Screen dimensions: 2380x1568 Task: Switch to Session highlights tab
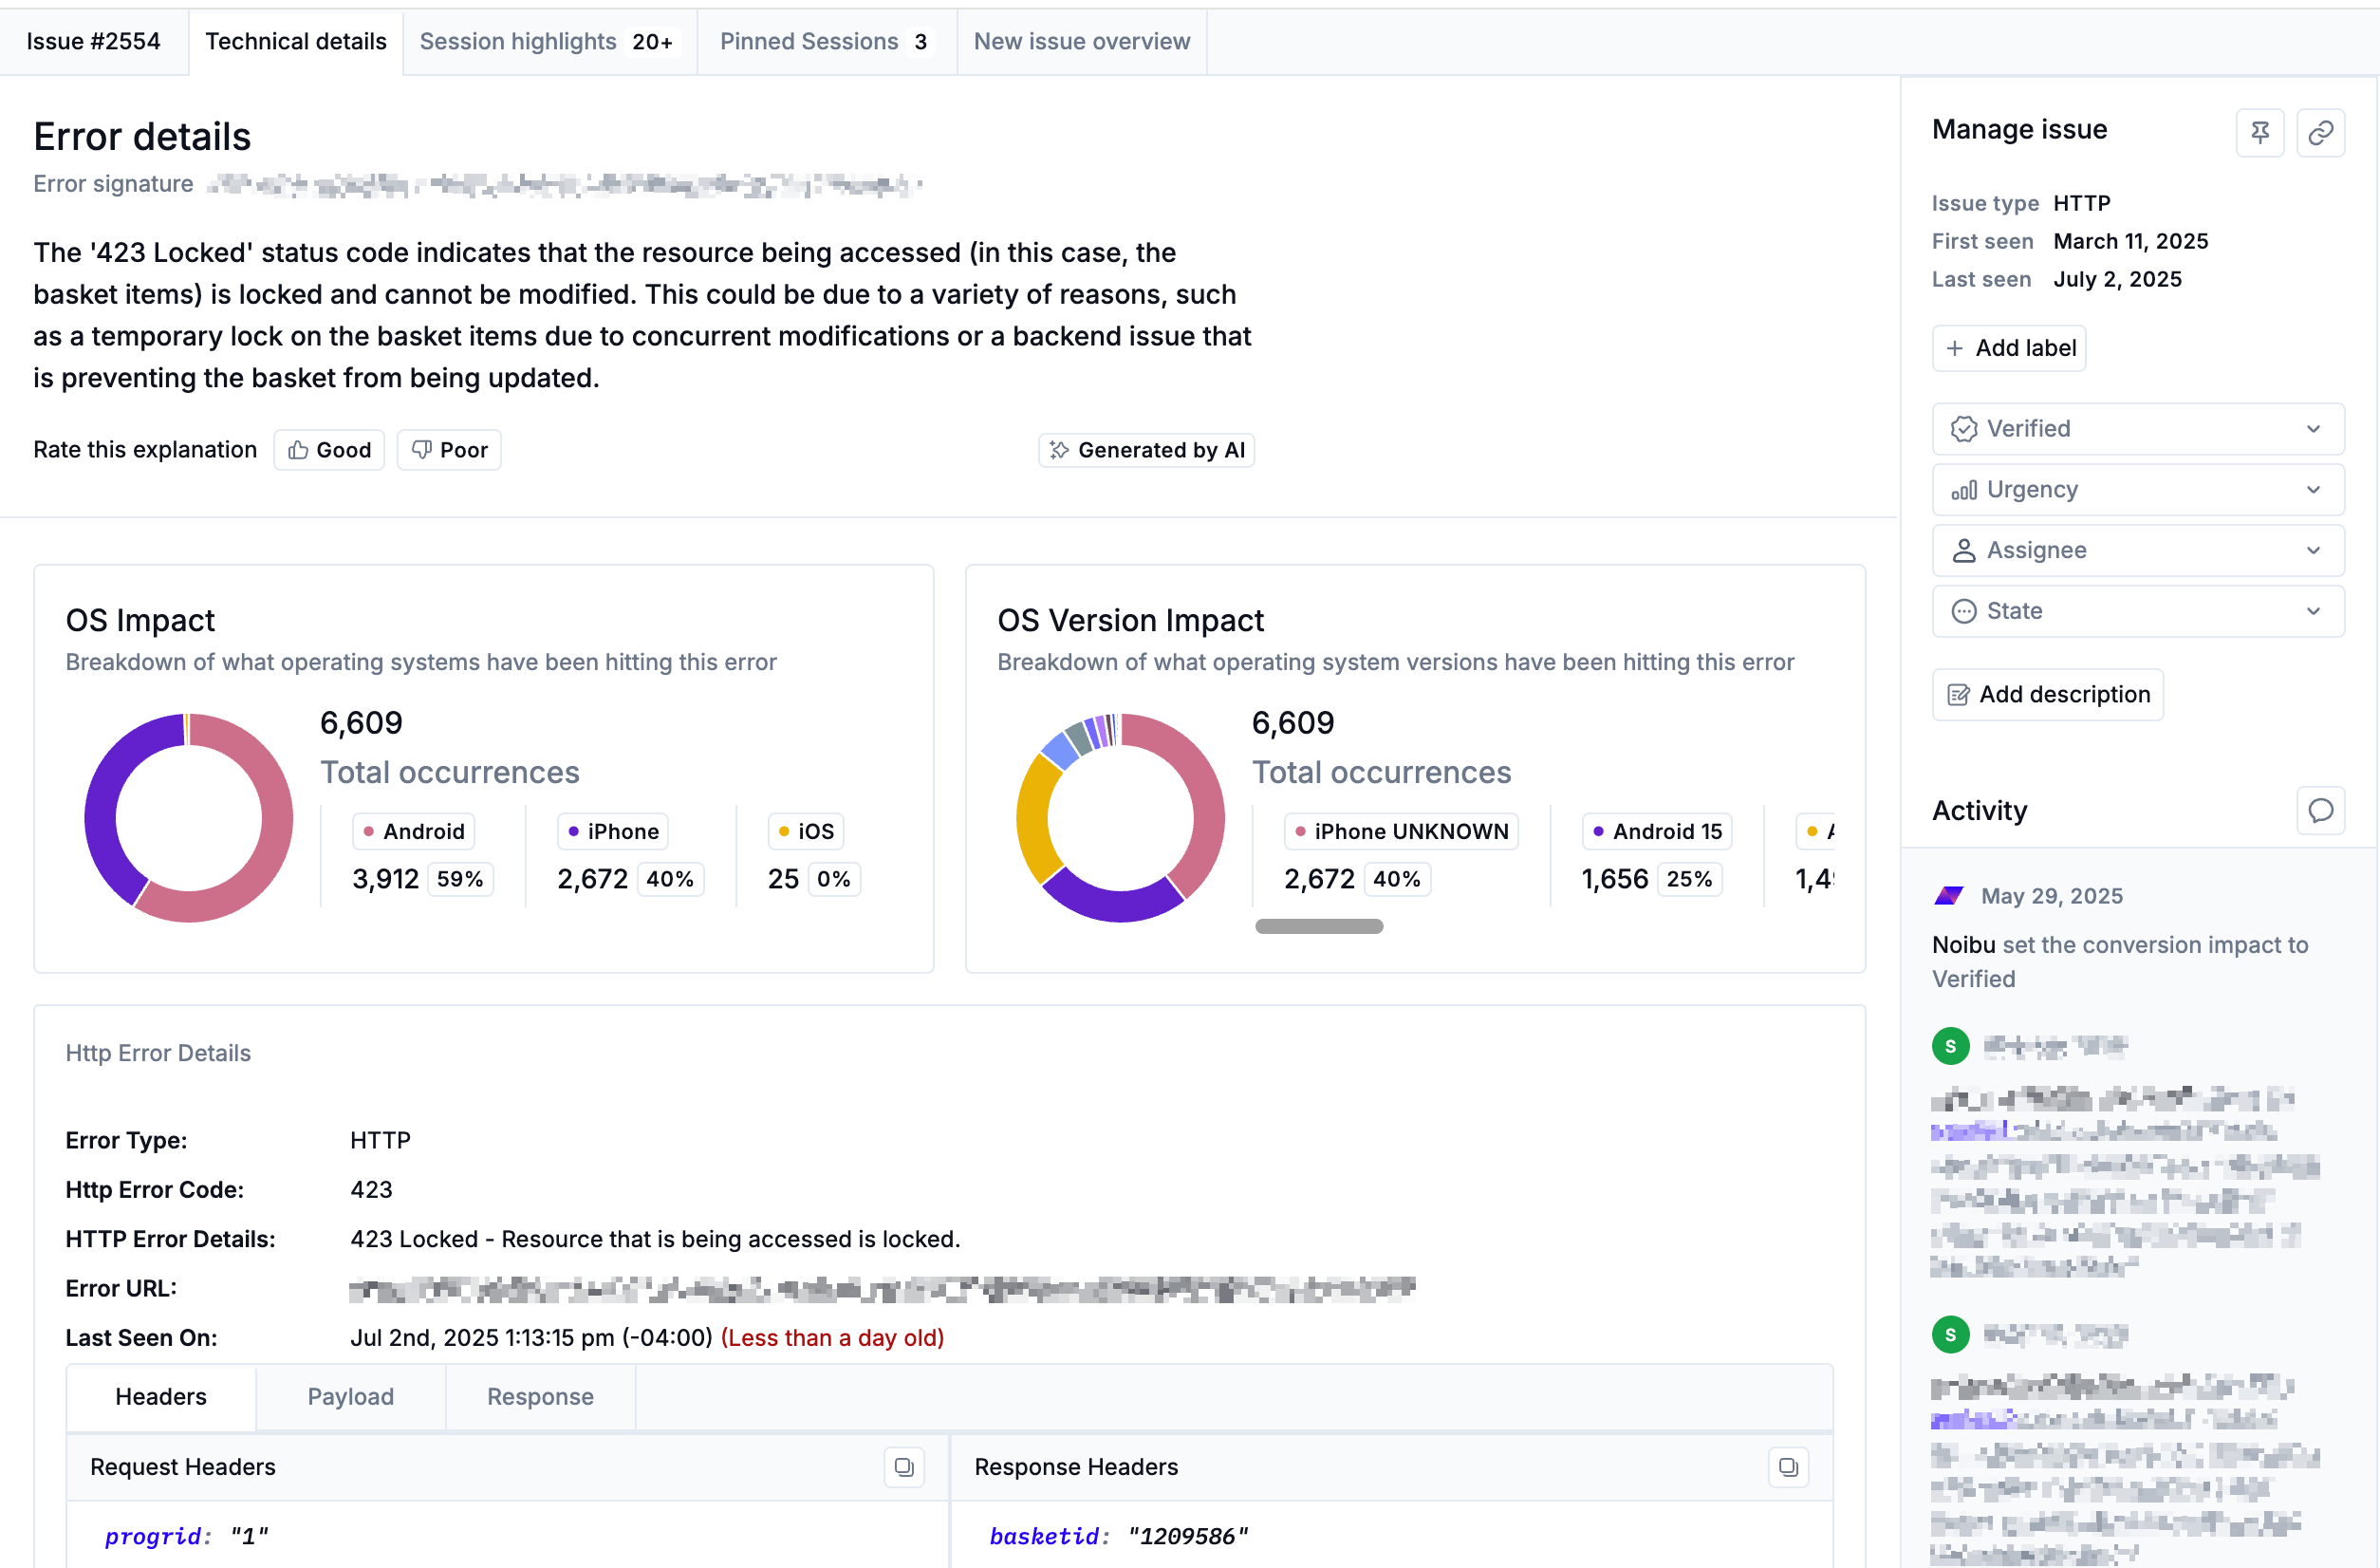[547, 41]
